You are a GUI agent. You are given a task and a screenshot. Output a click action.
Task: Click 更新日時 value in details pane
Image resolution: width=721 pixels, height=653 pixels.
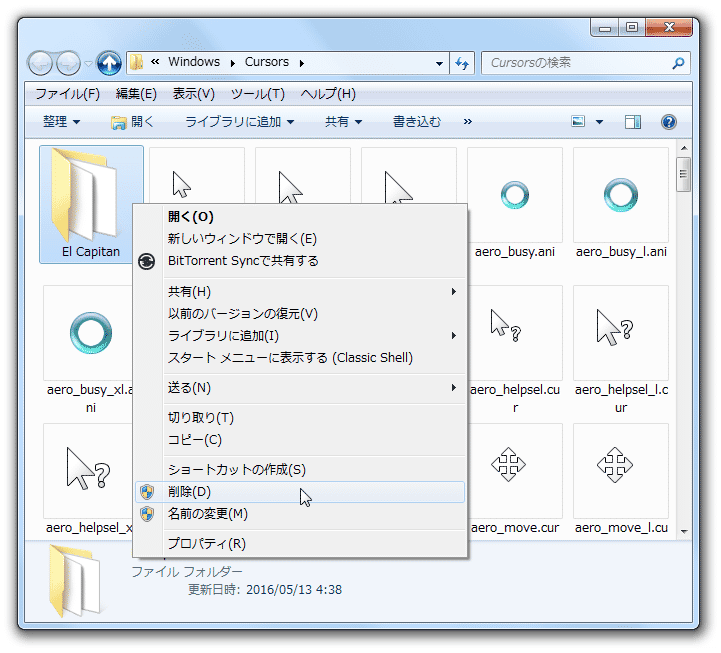(294, 590)
